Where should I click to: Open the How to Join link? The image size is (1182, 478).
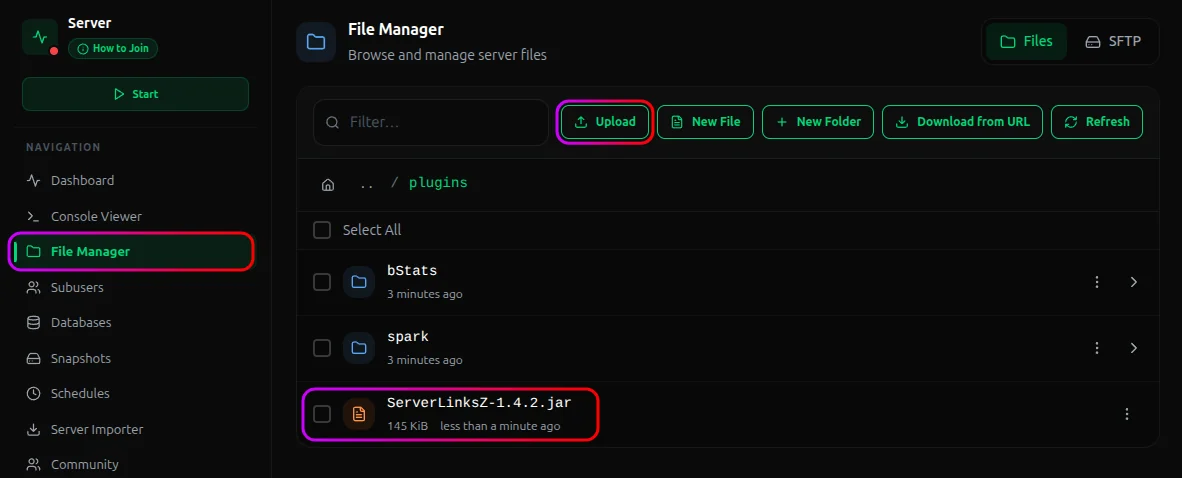(113, 48)
